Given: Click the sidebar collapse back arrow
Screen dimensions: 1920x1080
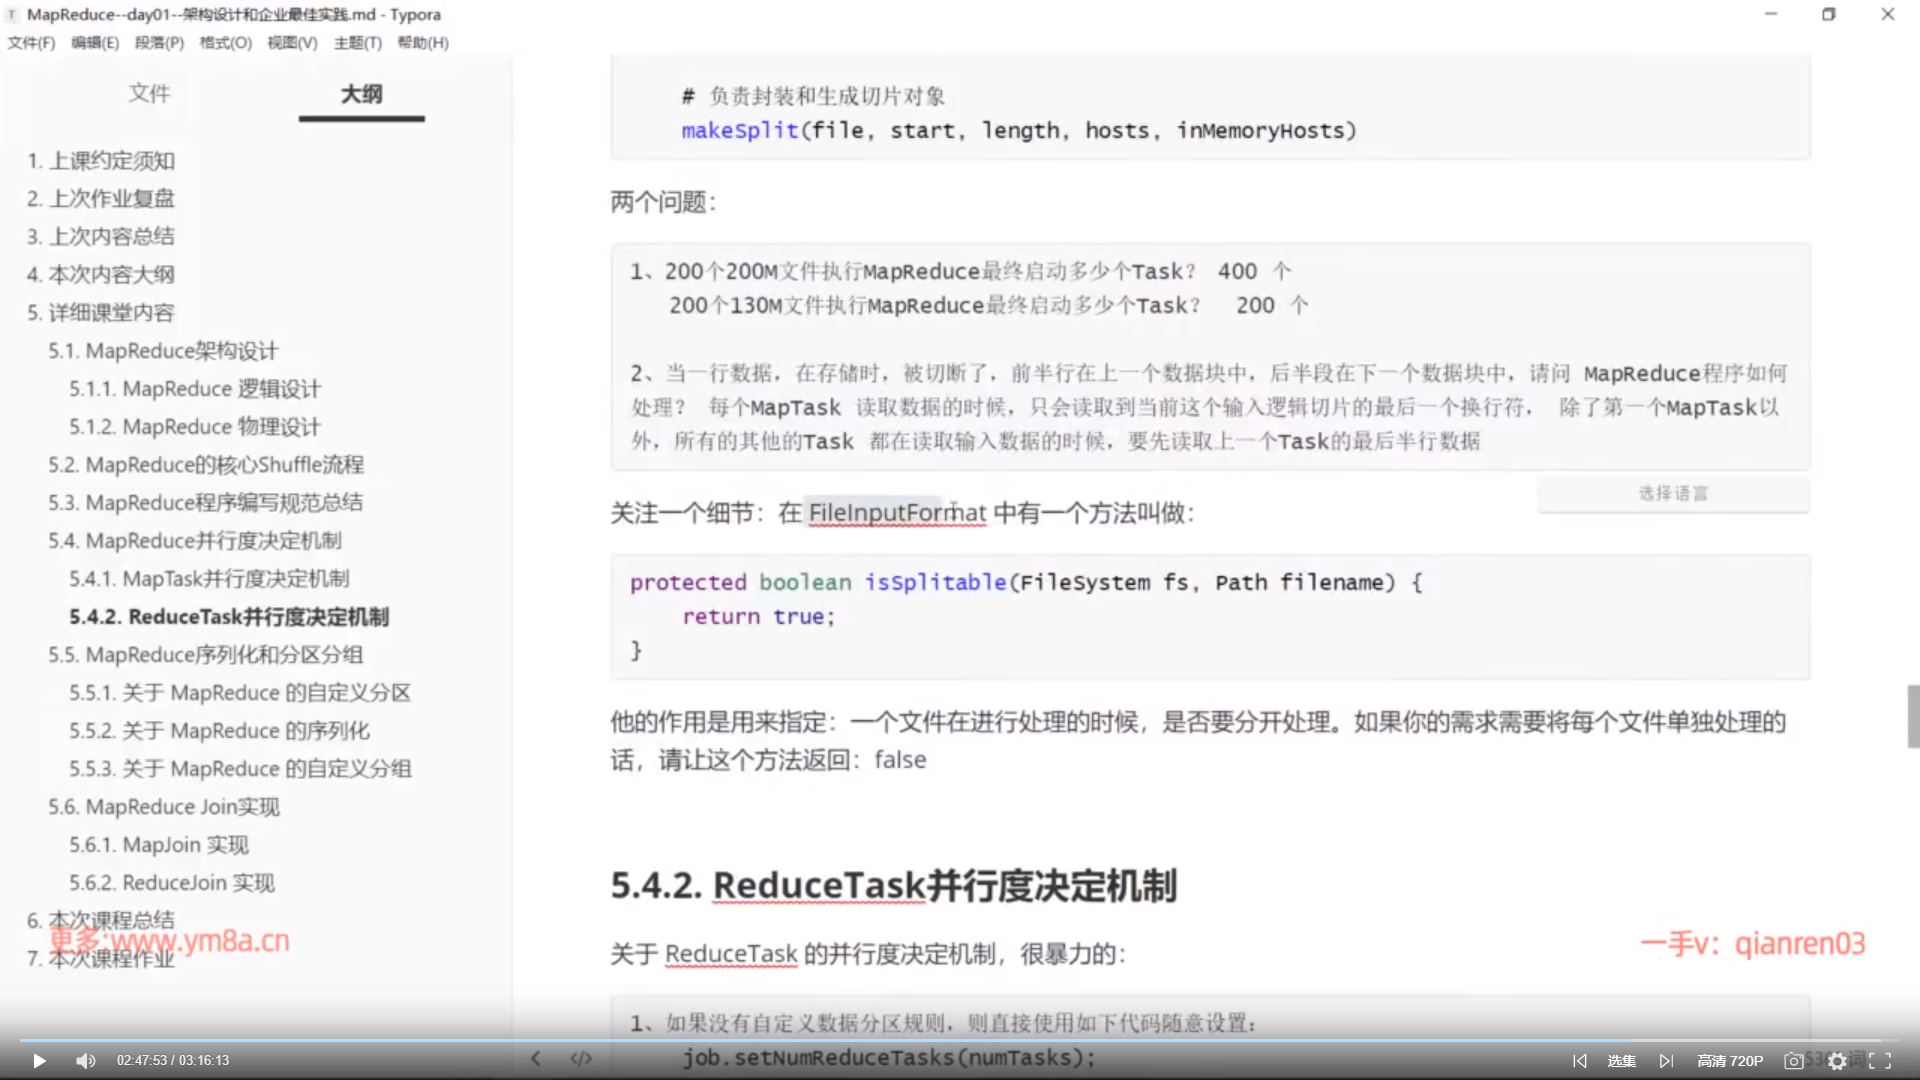Looking at the screenshot, I should tap(536, 1058).
